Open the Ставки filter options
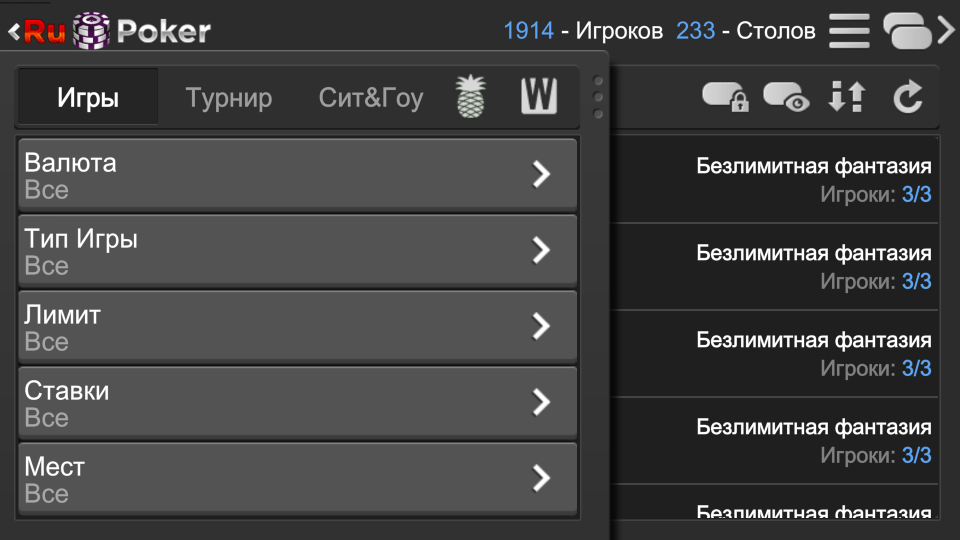This screenshot has width=960, height=540. (x=298, y=402)
